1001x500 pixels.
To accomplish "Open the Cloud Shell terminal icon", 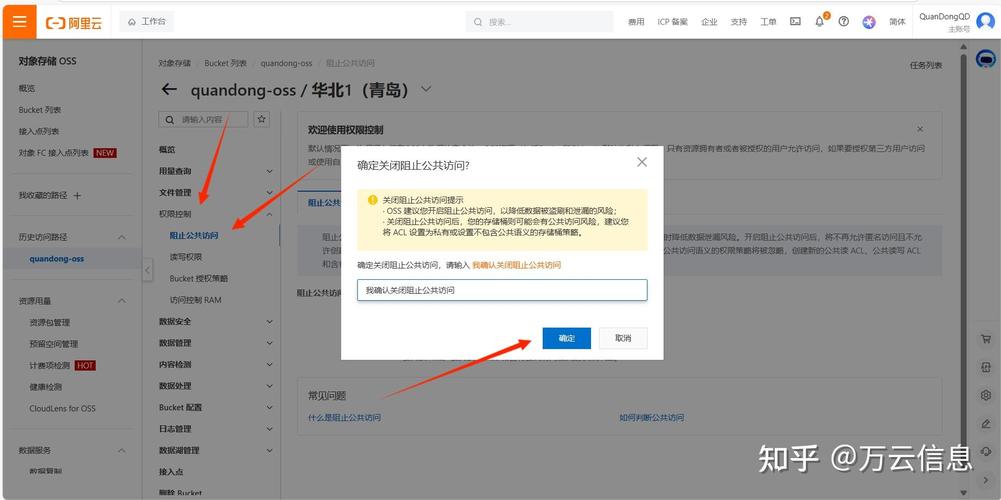I will [x=795, y=22].
